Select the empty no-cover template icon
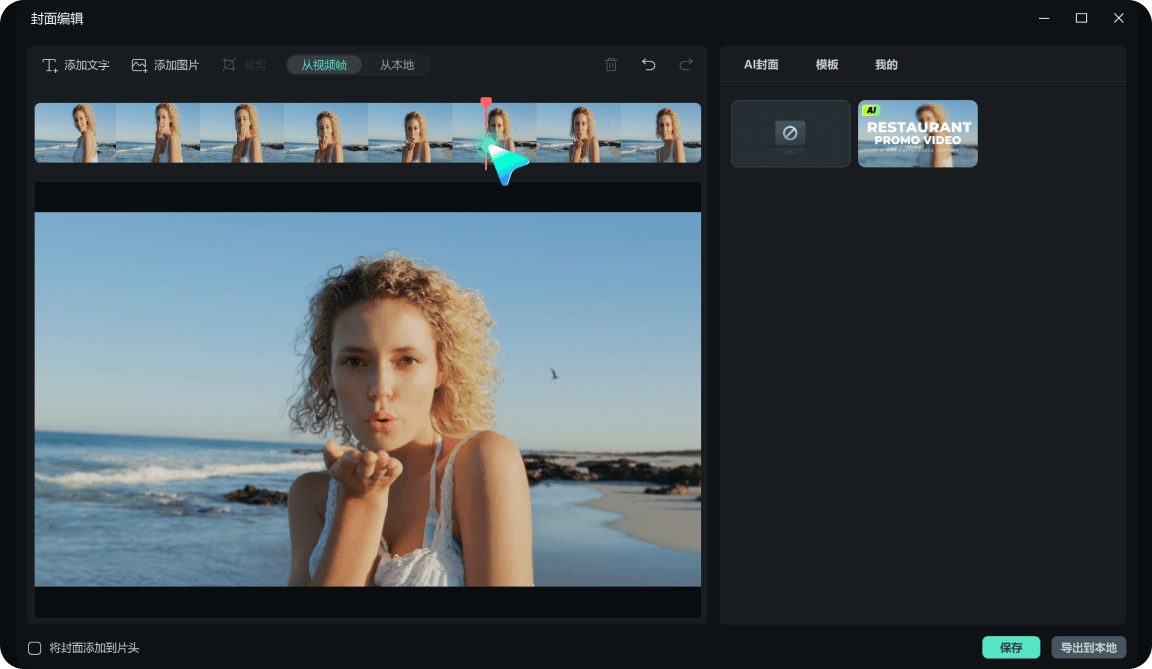 tap(790, 133)
